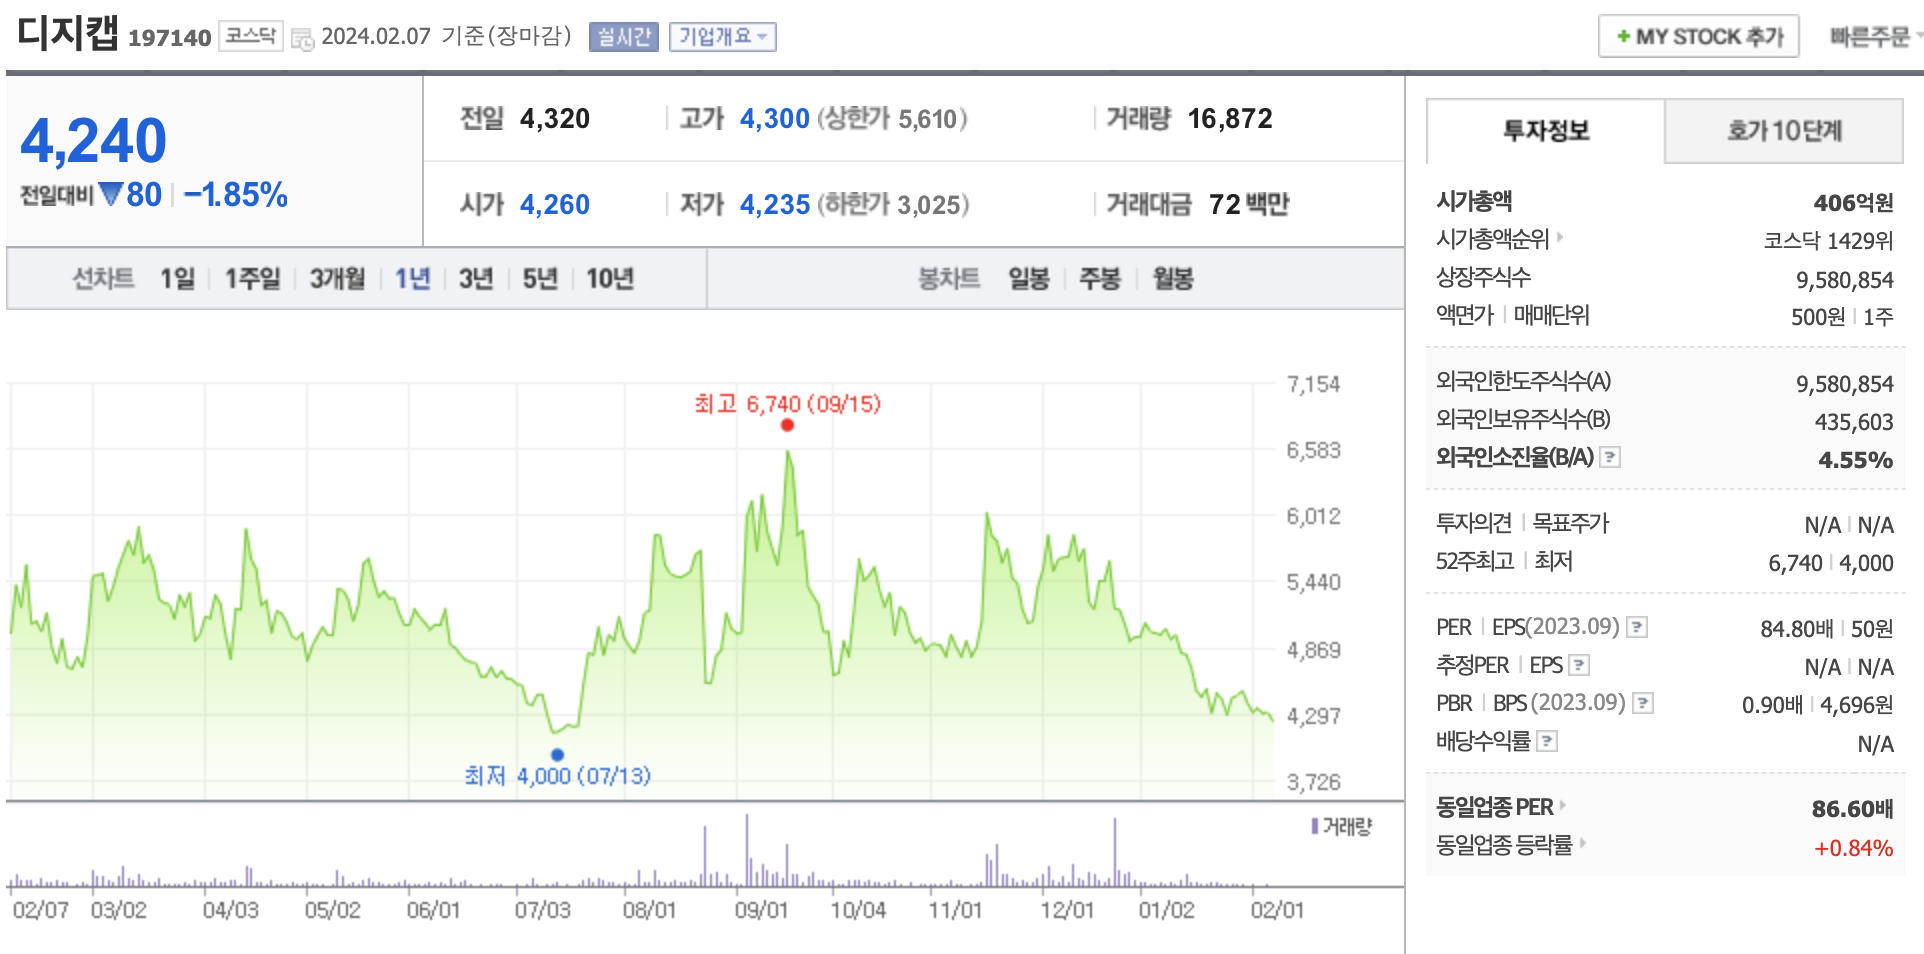Click the +0.84% sector change value

(1854, 848)
